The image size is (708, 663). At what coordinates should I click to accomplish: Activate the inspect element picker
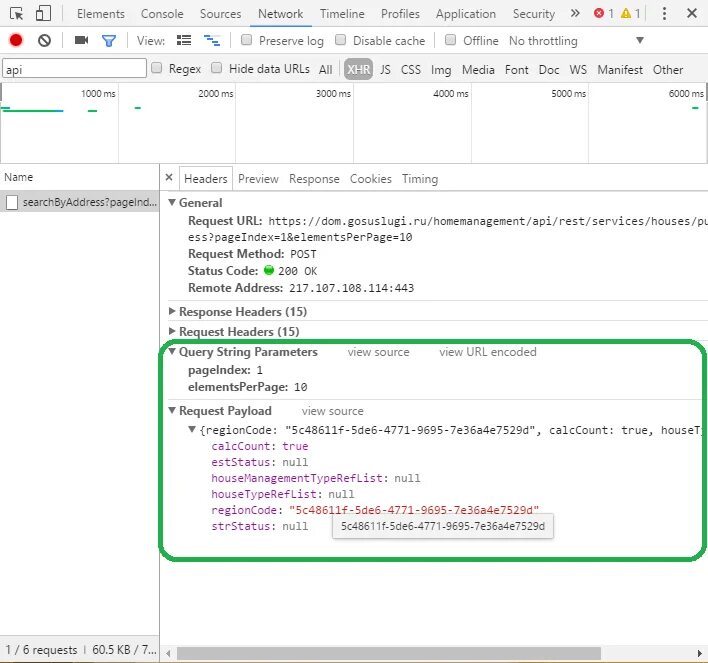16,14
